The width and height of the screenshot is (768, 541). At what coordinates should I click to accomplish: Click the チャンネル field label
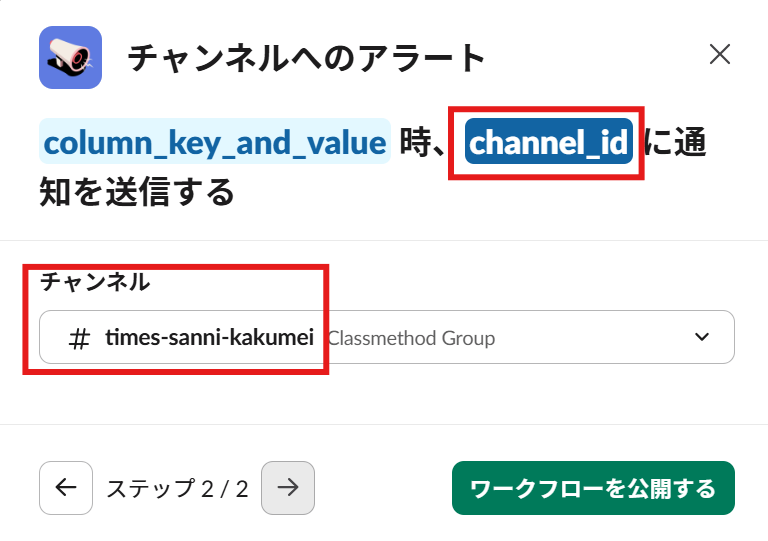point(95,282)
